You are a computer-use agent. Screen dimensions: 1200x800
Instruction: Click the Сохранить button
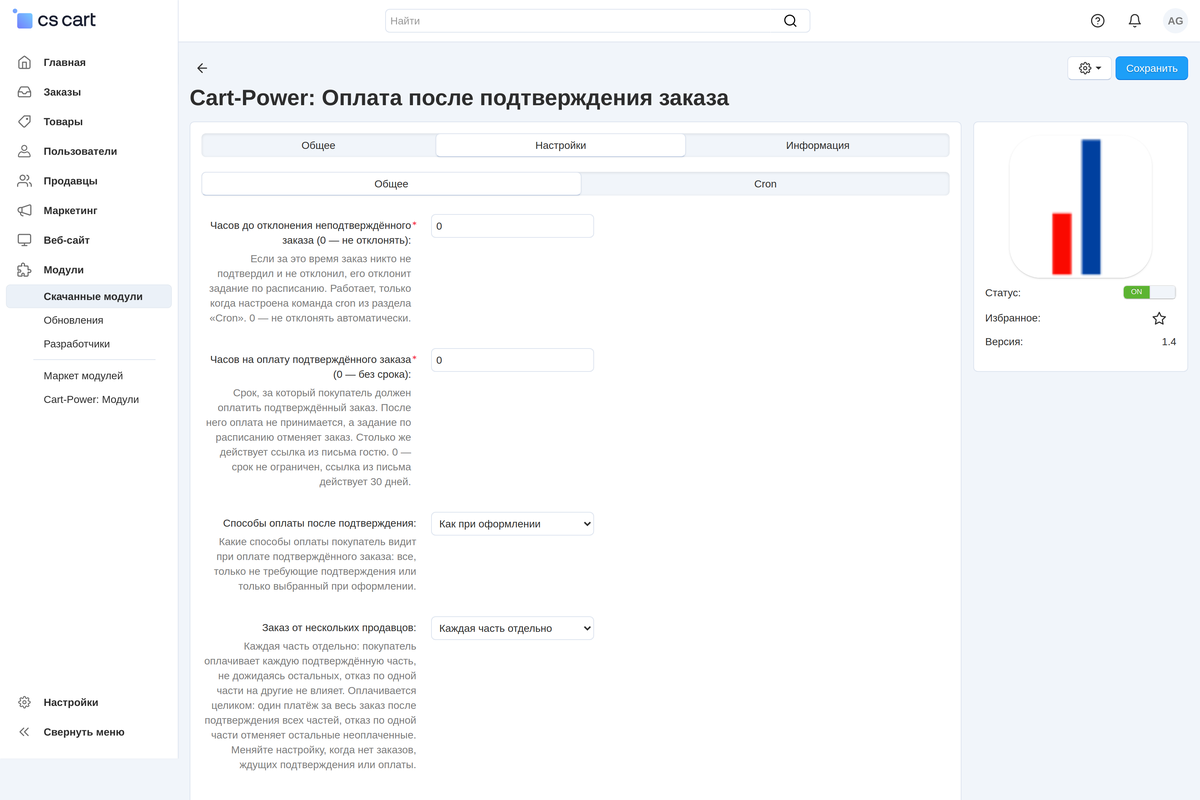(x=1152, y=68)
